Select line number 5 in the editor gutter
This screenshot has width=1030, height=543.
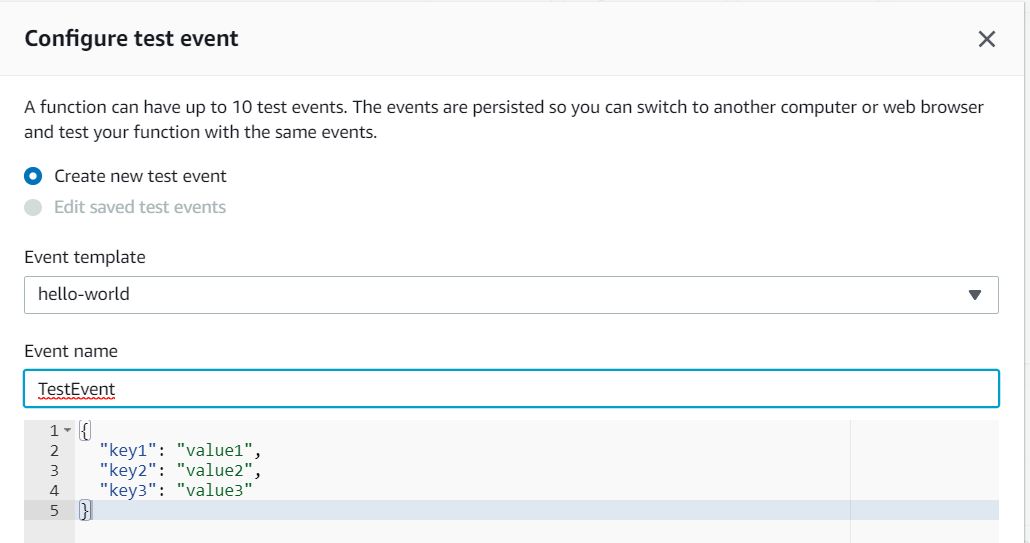(x=54, y=510)
